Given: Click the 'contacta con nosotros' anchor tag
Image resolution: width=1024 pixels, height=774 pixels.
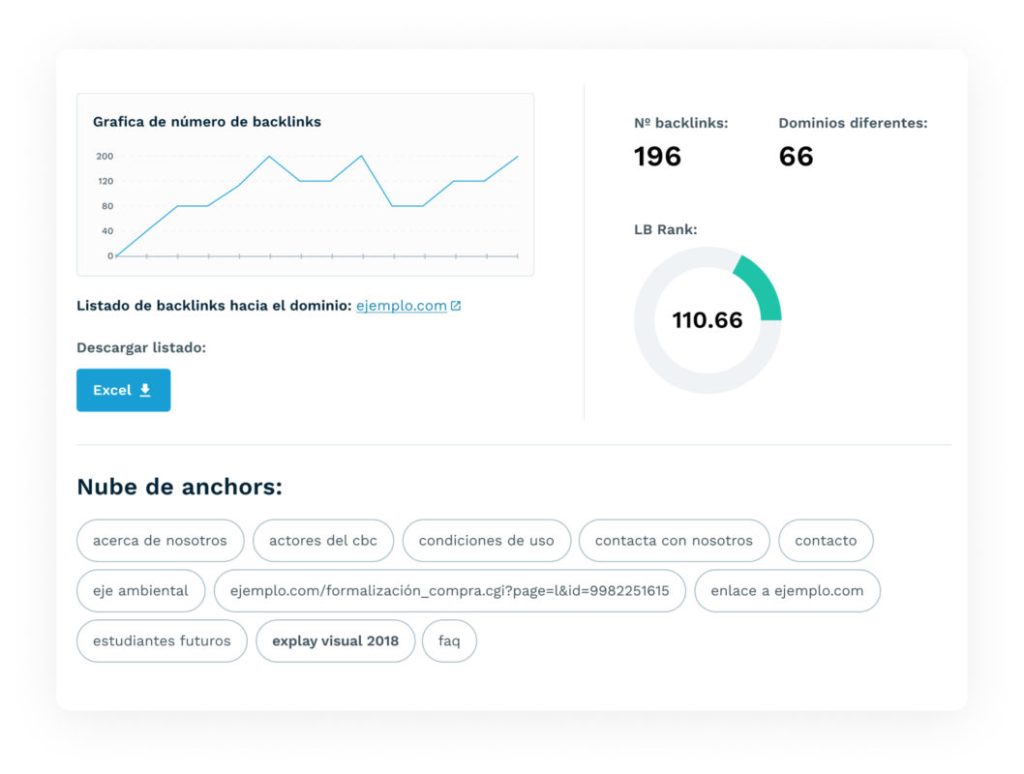Looking at the screenshot, I should (673, 540).
